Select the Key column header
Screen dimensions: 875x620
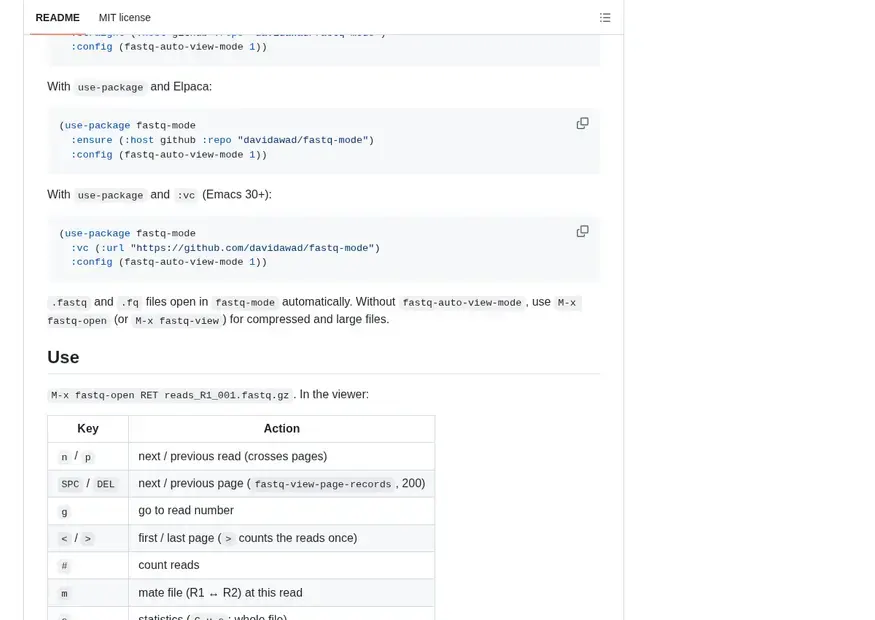pos(88,429)
